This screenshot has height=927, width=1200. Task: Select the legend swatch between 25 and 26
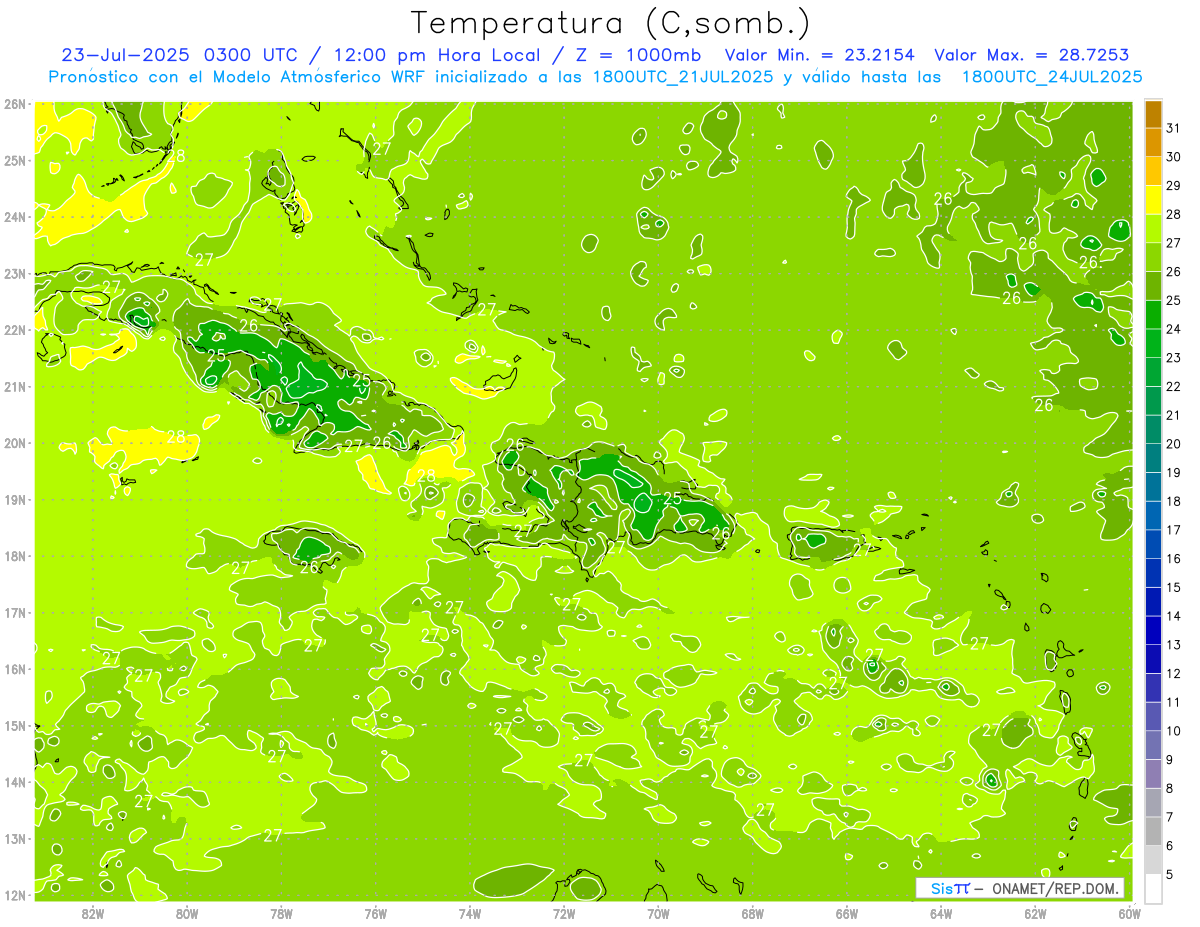[x=1153, y=286]
